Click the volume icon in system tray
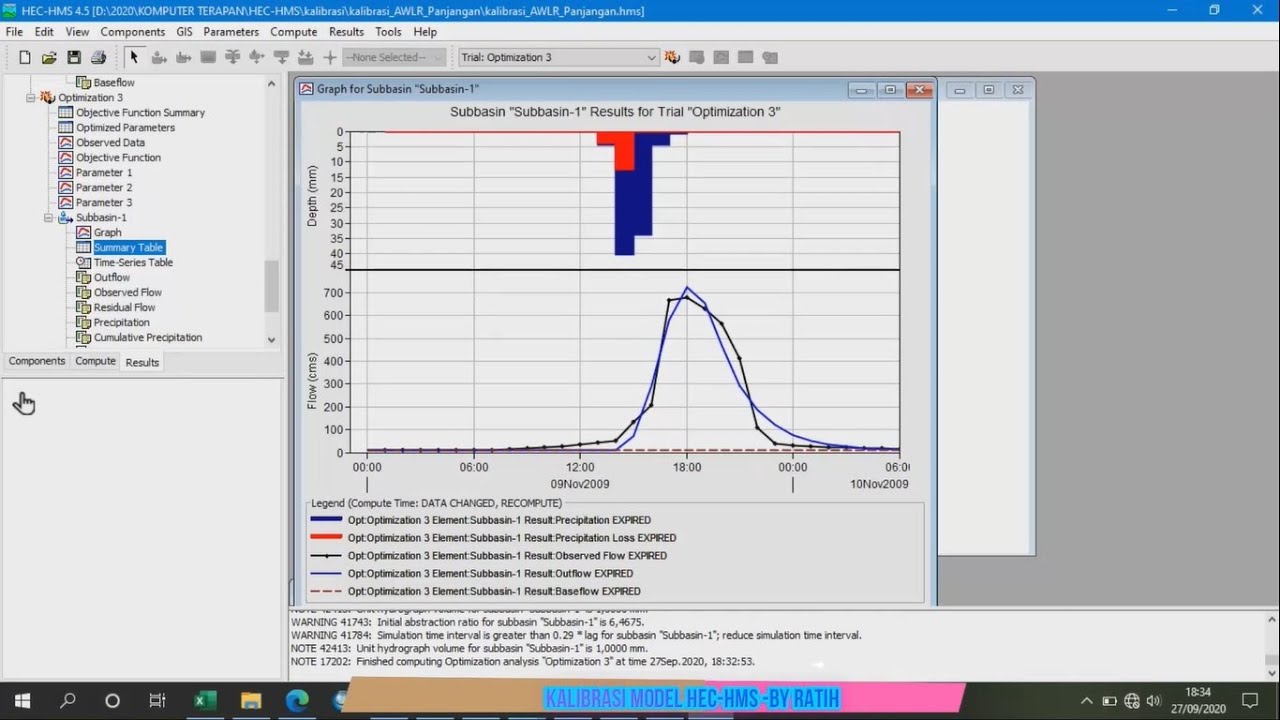The width and height of the screenshot is (1280, 720). (1155, 701)
